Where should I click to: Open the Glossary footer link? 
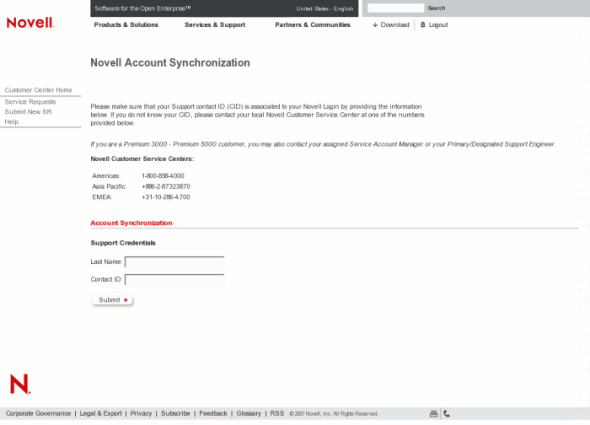tap(249, 413)
